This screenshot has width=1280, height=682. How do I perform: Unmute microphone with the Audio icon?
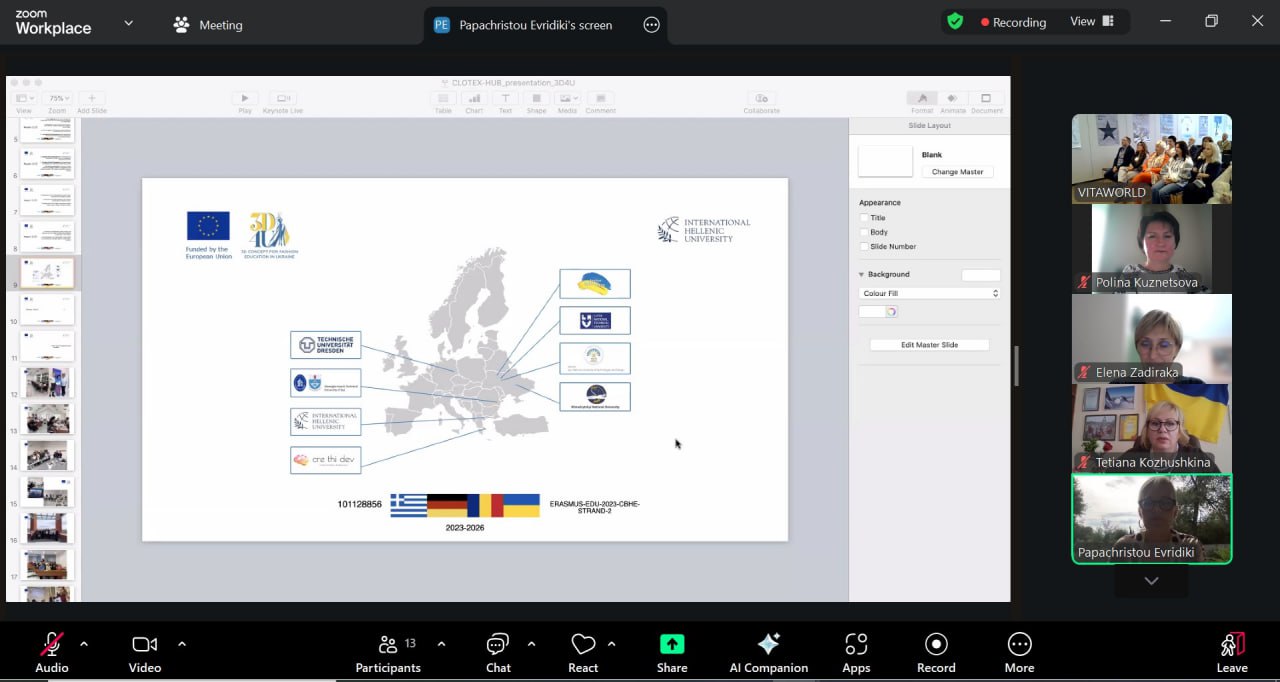tap(51, 645)
